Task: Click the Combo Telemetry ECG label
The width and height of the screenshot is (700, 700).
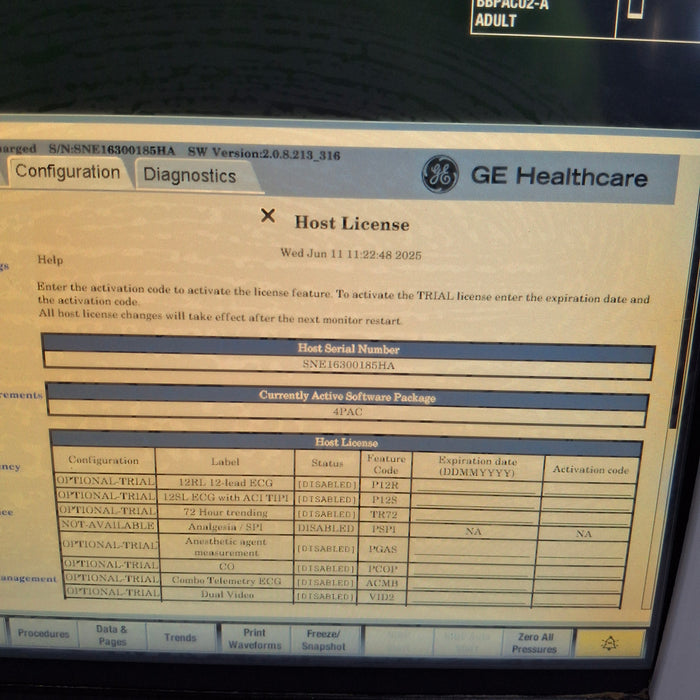Action: [226, 580]
